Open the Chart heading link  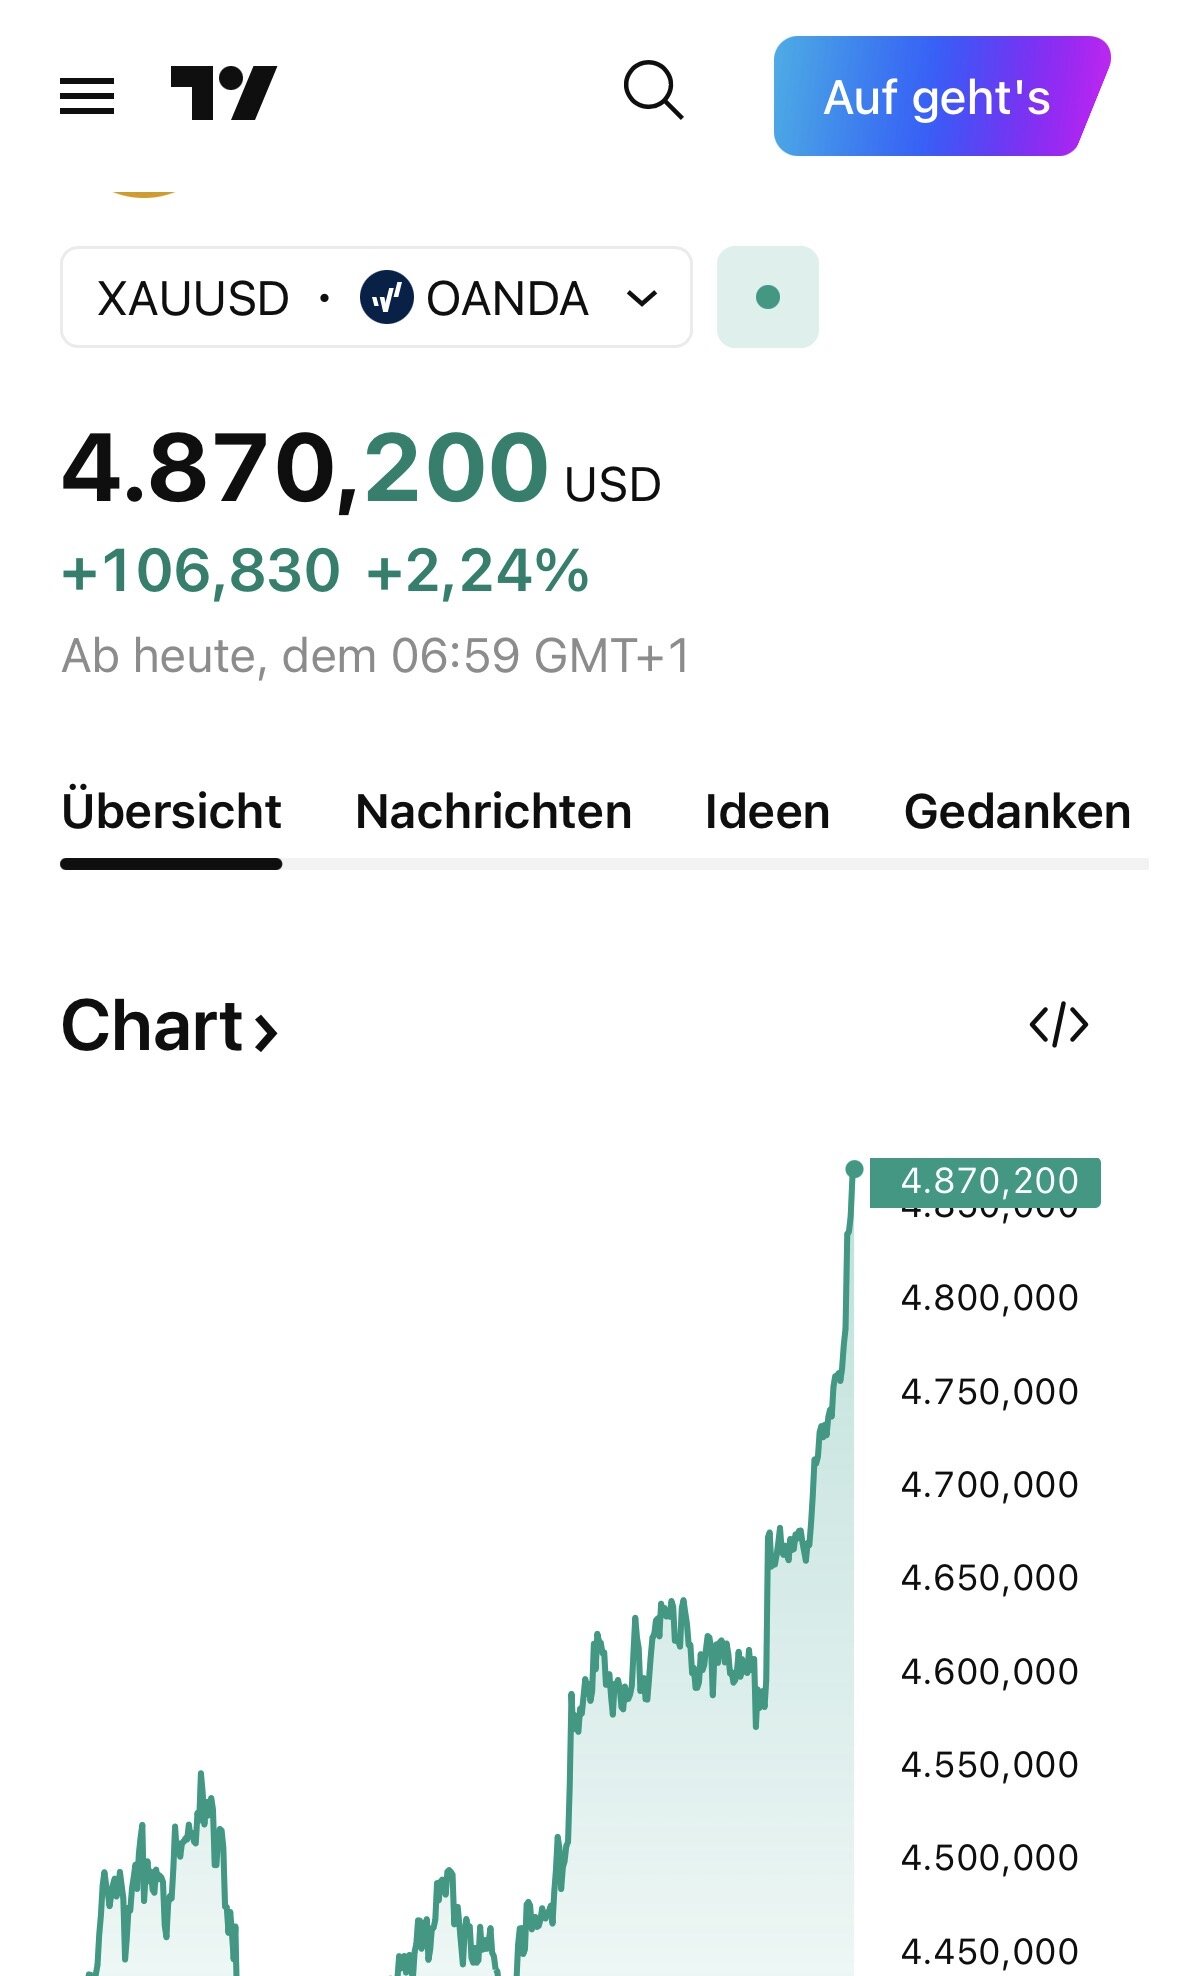pyautogui.click(x=152, y=1026)
